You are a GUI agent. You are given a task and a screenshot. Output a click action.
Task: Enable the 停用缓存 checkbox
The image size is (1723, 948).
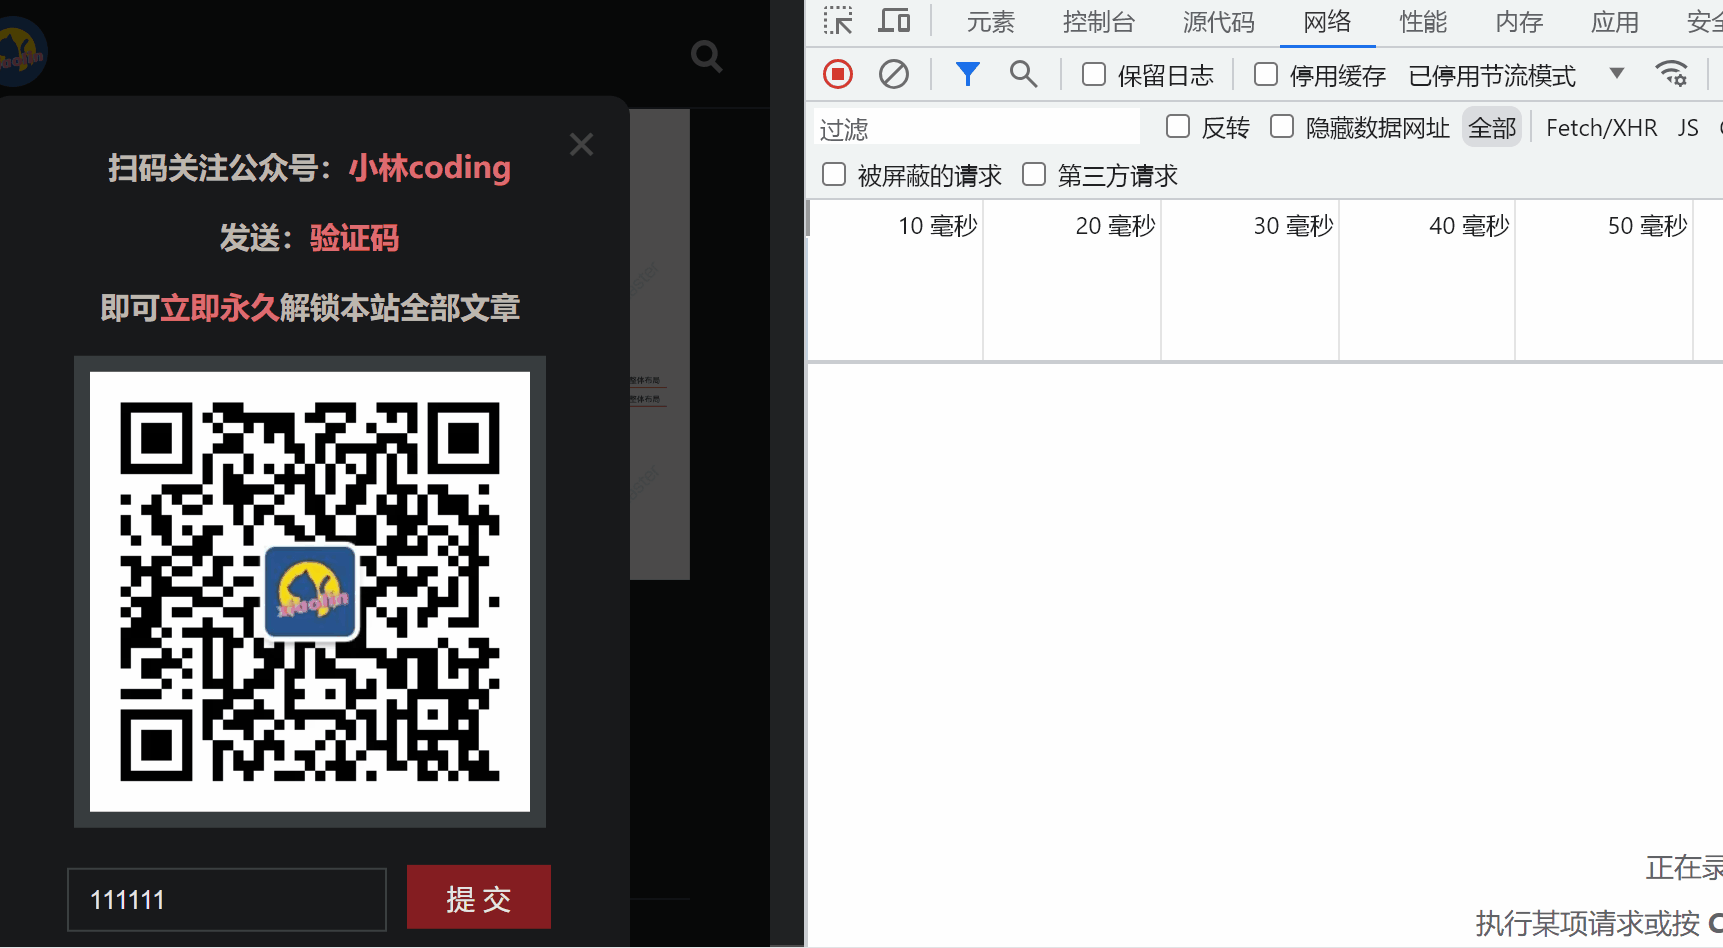point(1266,75)
